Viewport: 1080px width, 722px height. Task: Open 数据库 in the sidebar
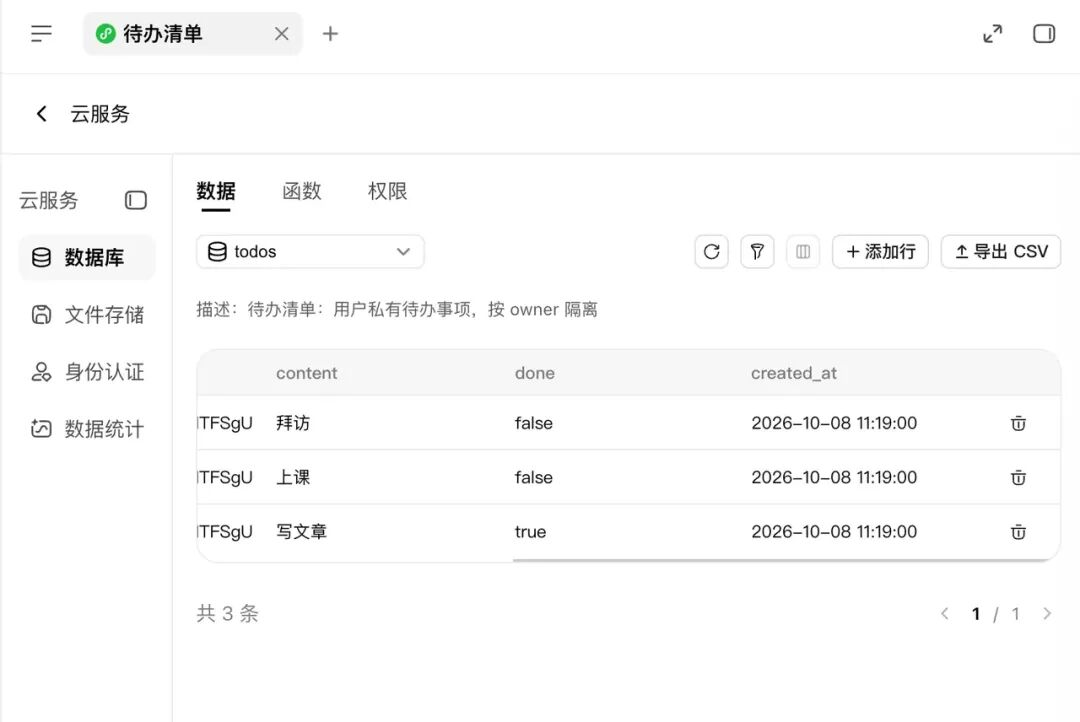click(x=87, y=258)
